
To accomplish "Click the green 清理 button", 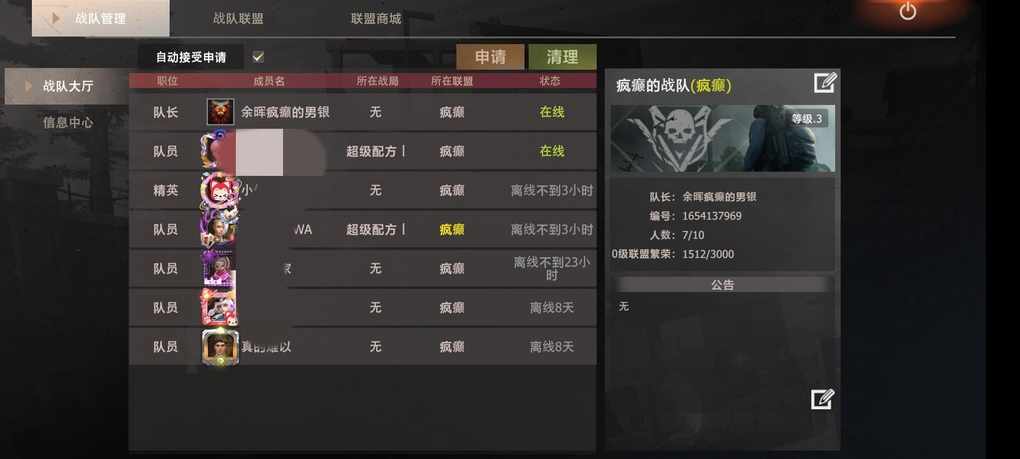I will click(x=562, y=57).
